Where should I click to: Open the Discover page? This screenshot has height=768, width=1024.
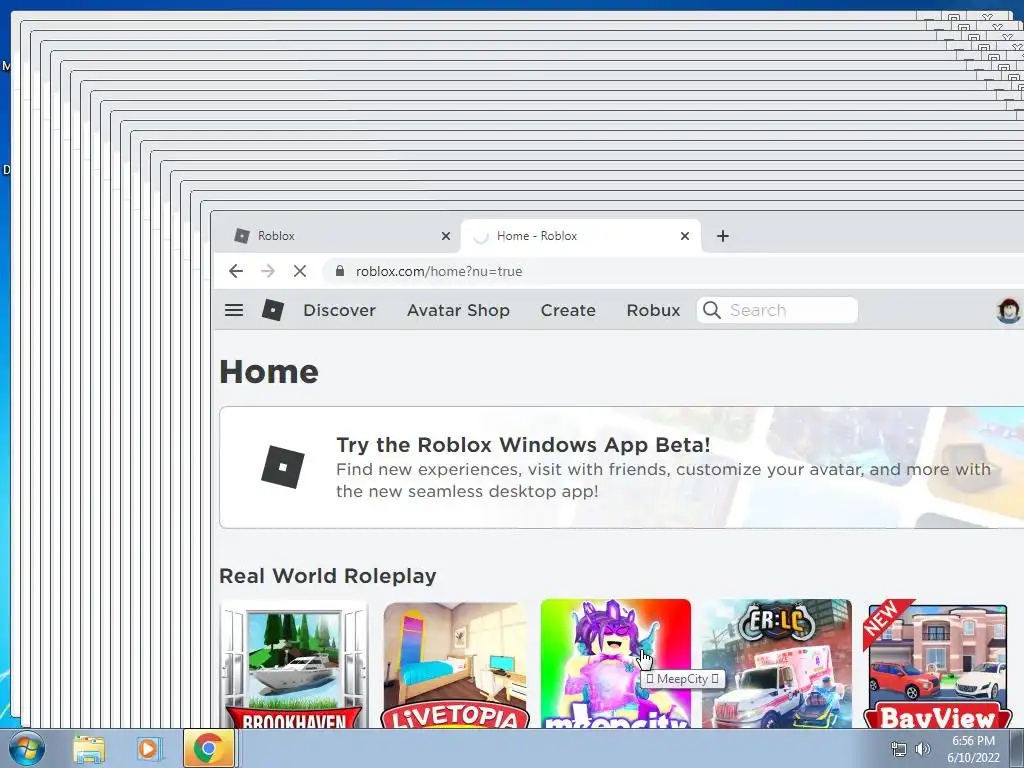click(x=340, y=310)
